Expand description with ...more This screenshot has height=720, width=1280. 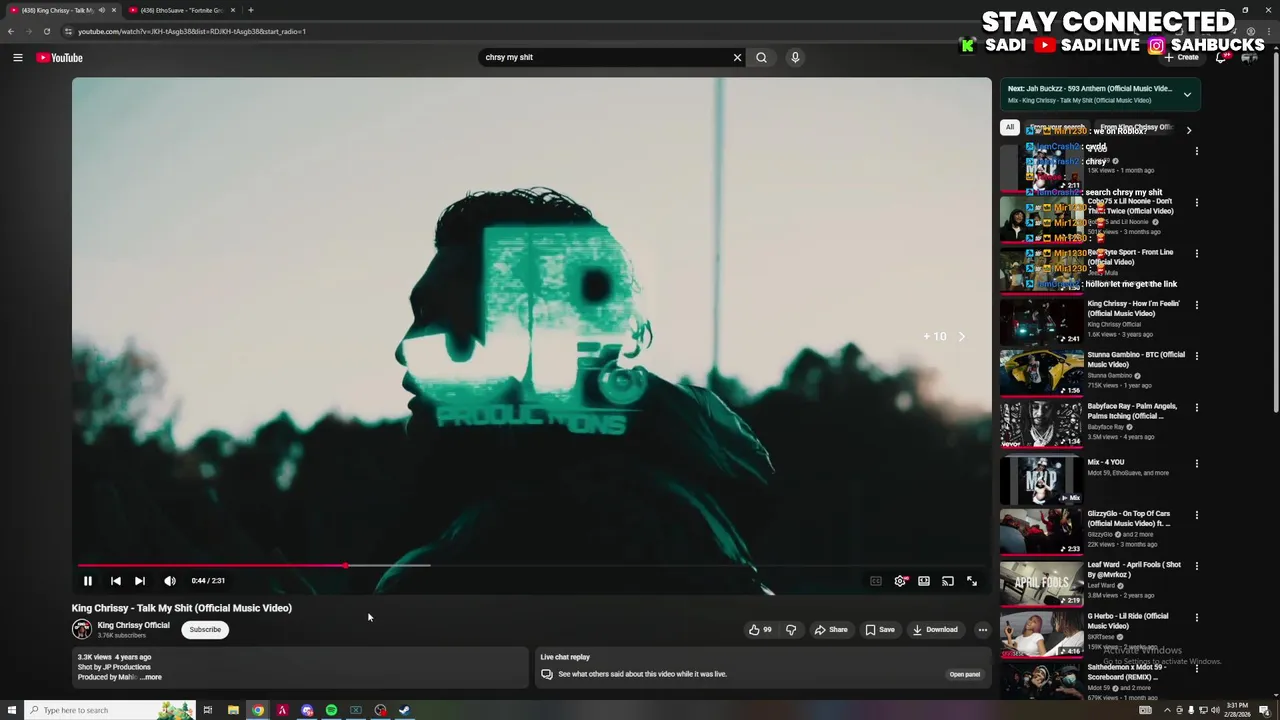click(x=150, y=678)
